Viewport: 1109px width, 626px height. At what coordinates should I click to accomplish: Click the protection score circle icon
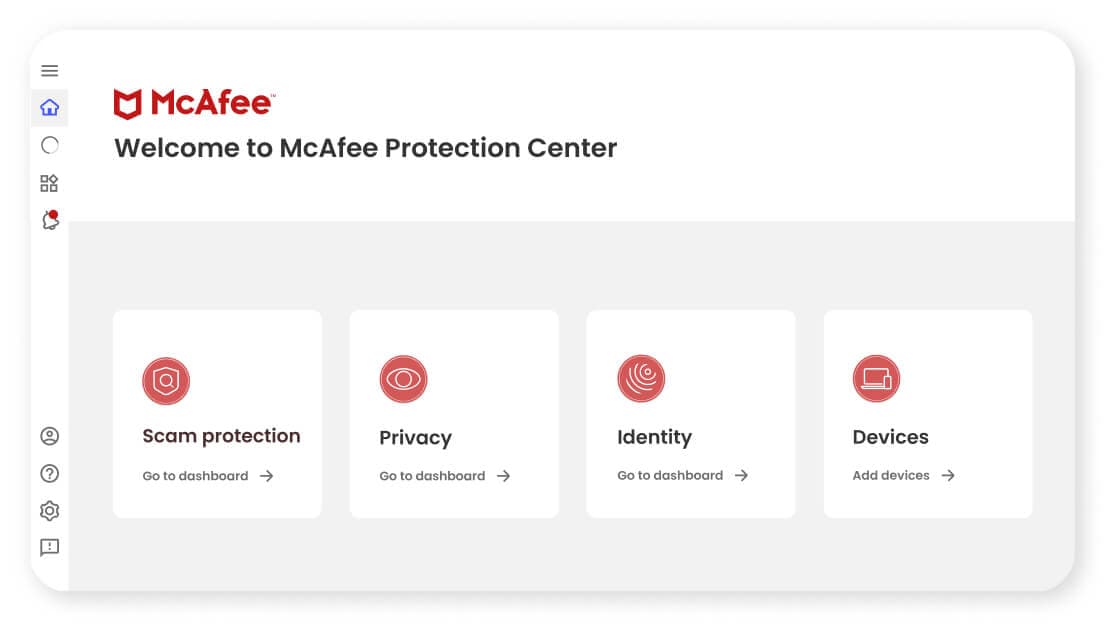(49, 145)
